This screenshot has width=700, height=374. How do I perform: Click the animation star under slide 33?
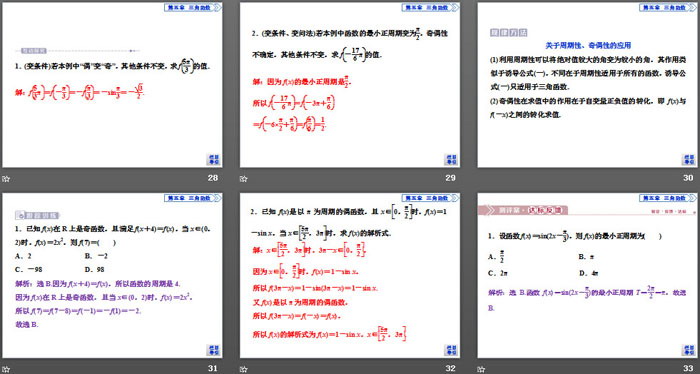pyautogui.click(x=481, y=369)
